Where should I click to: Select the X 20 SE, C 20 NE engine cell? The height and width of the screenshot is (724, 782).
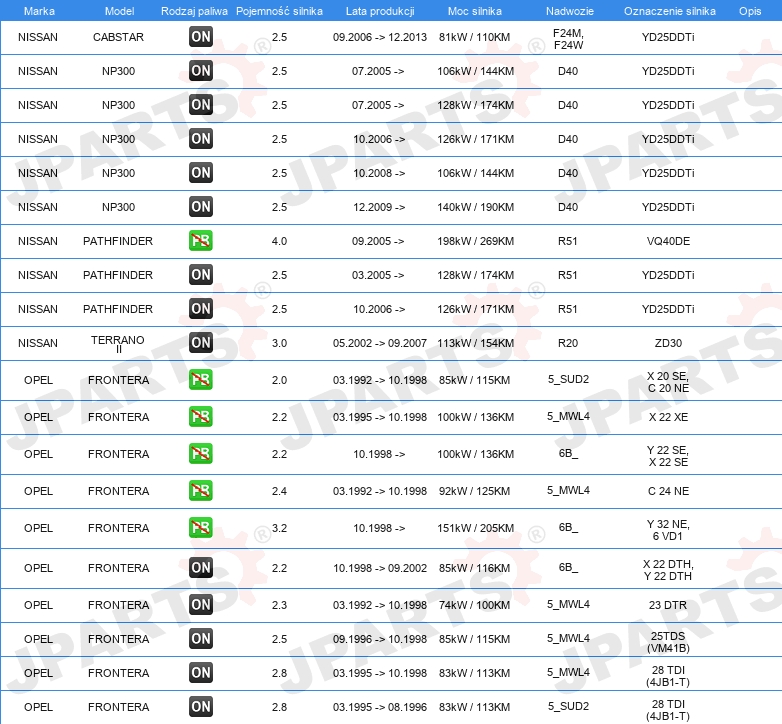[668, 382]
